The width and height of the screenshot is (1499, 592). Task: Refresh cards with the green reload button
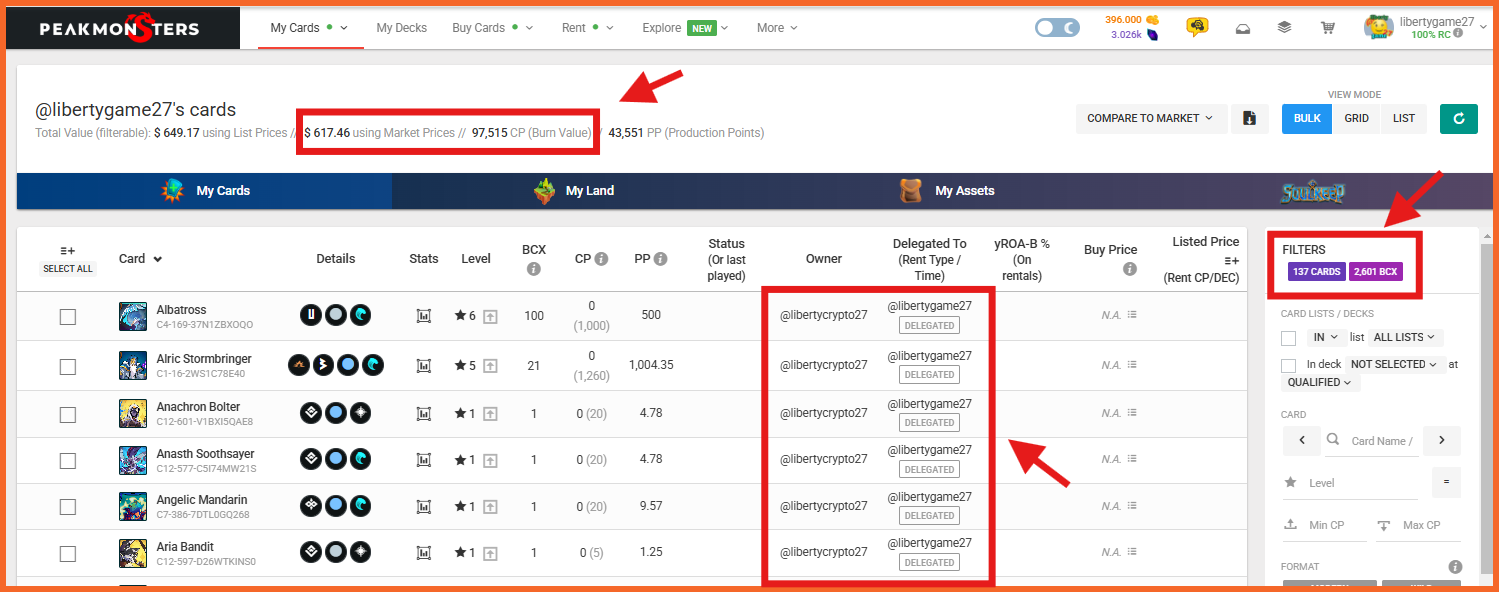point(1459,118)
